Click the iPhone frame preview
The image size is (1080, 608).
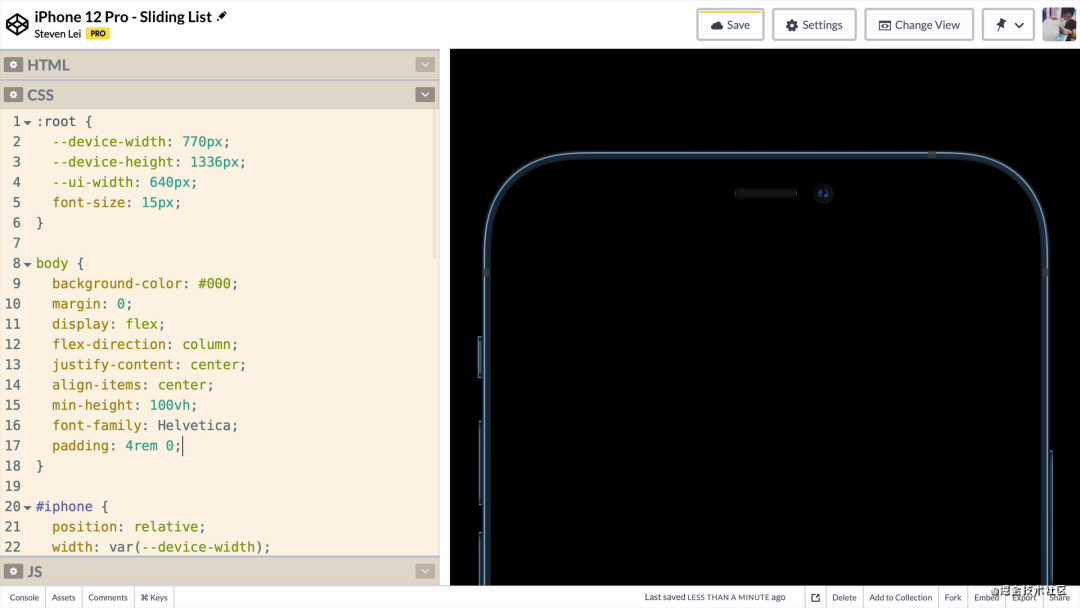click(765, 368)
